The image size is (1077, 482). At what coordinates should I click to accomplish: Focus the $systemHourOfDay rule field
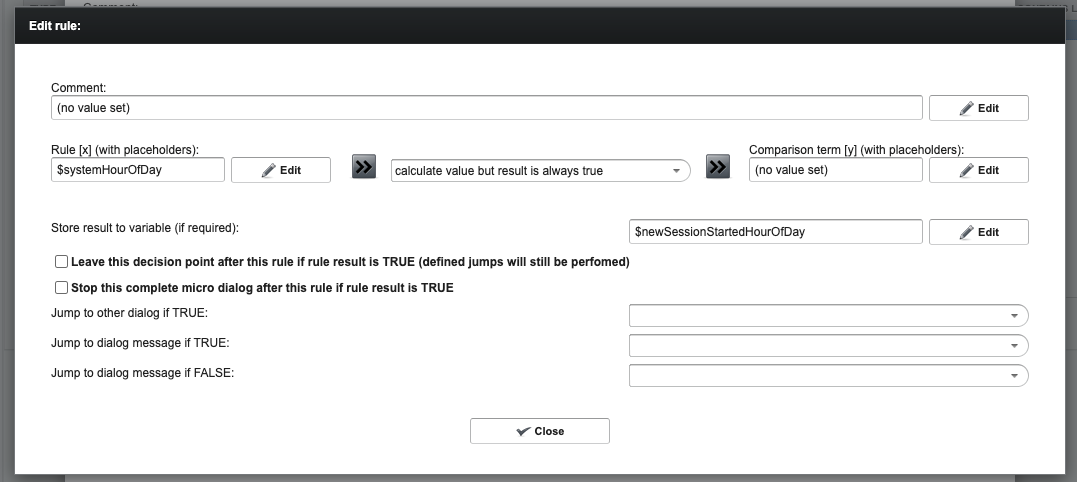click(x=138, y=170)
